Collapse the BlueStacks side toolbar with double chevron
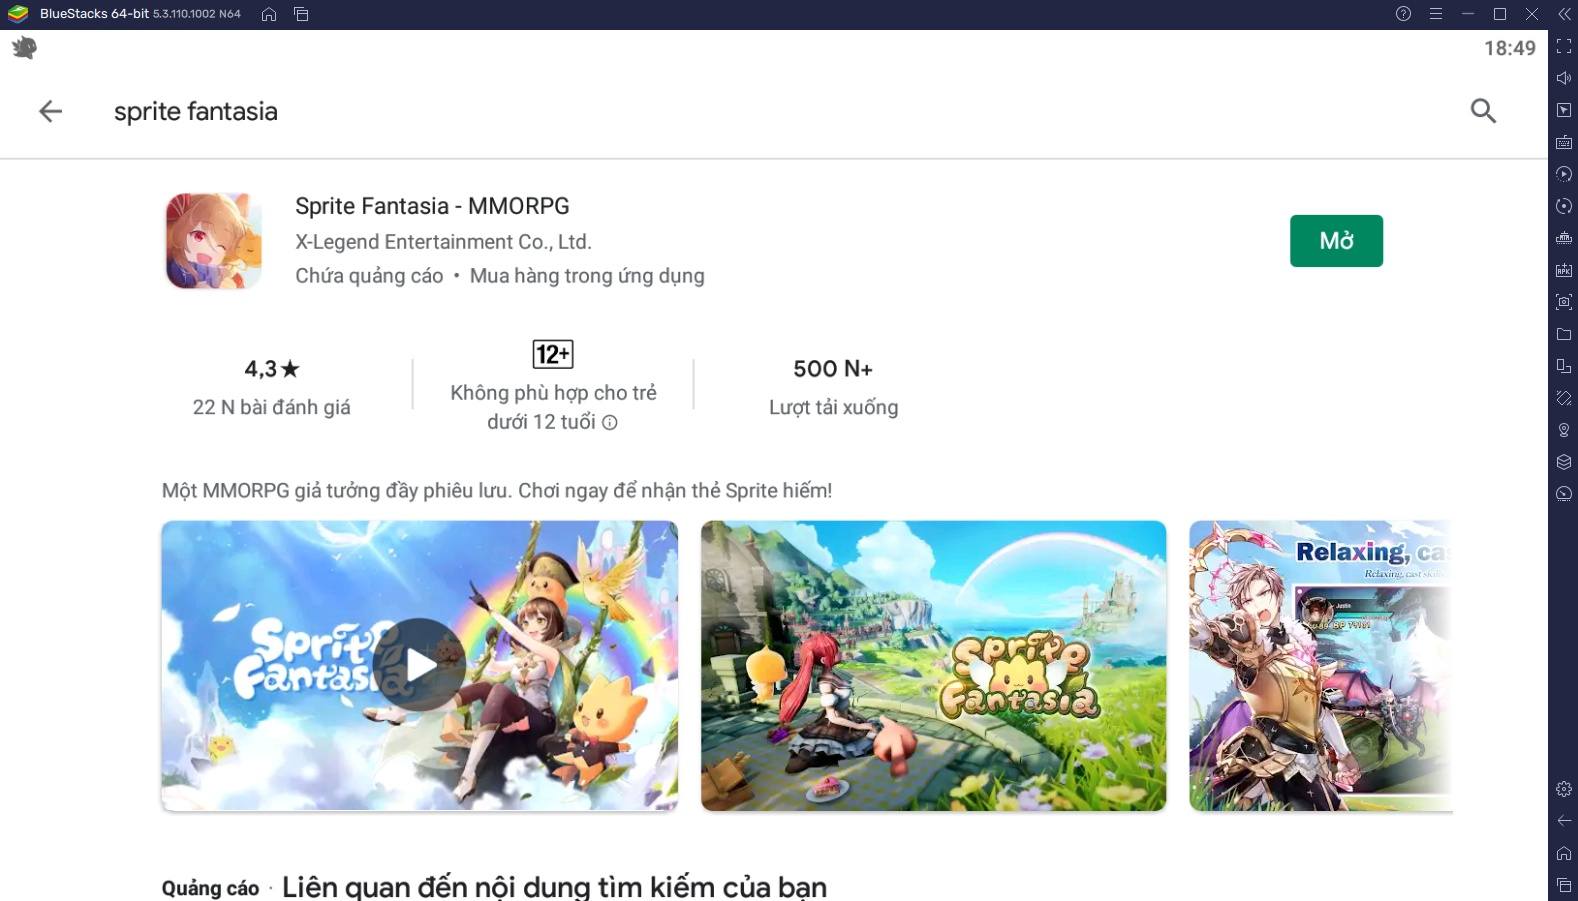 (1564, 14)
